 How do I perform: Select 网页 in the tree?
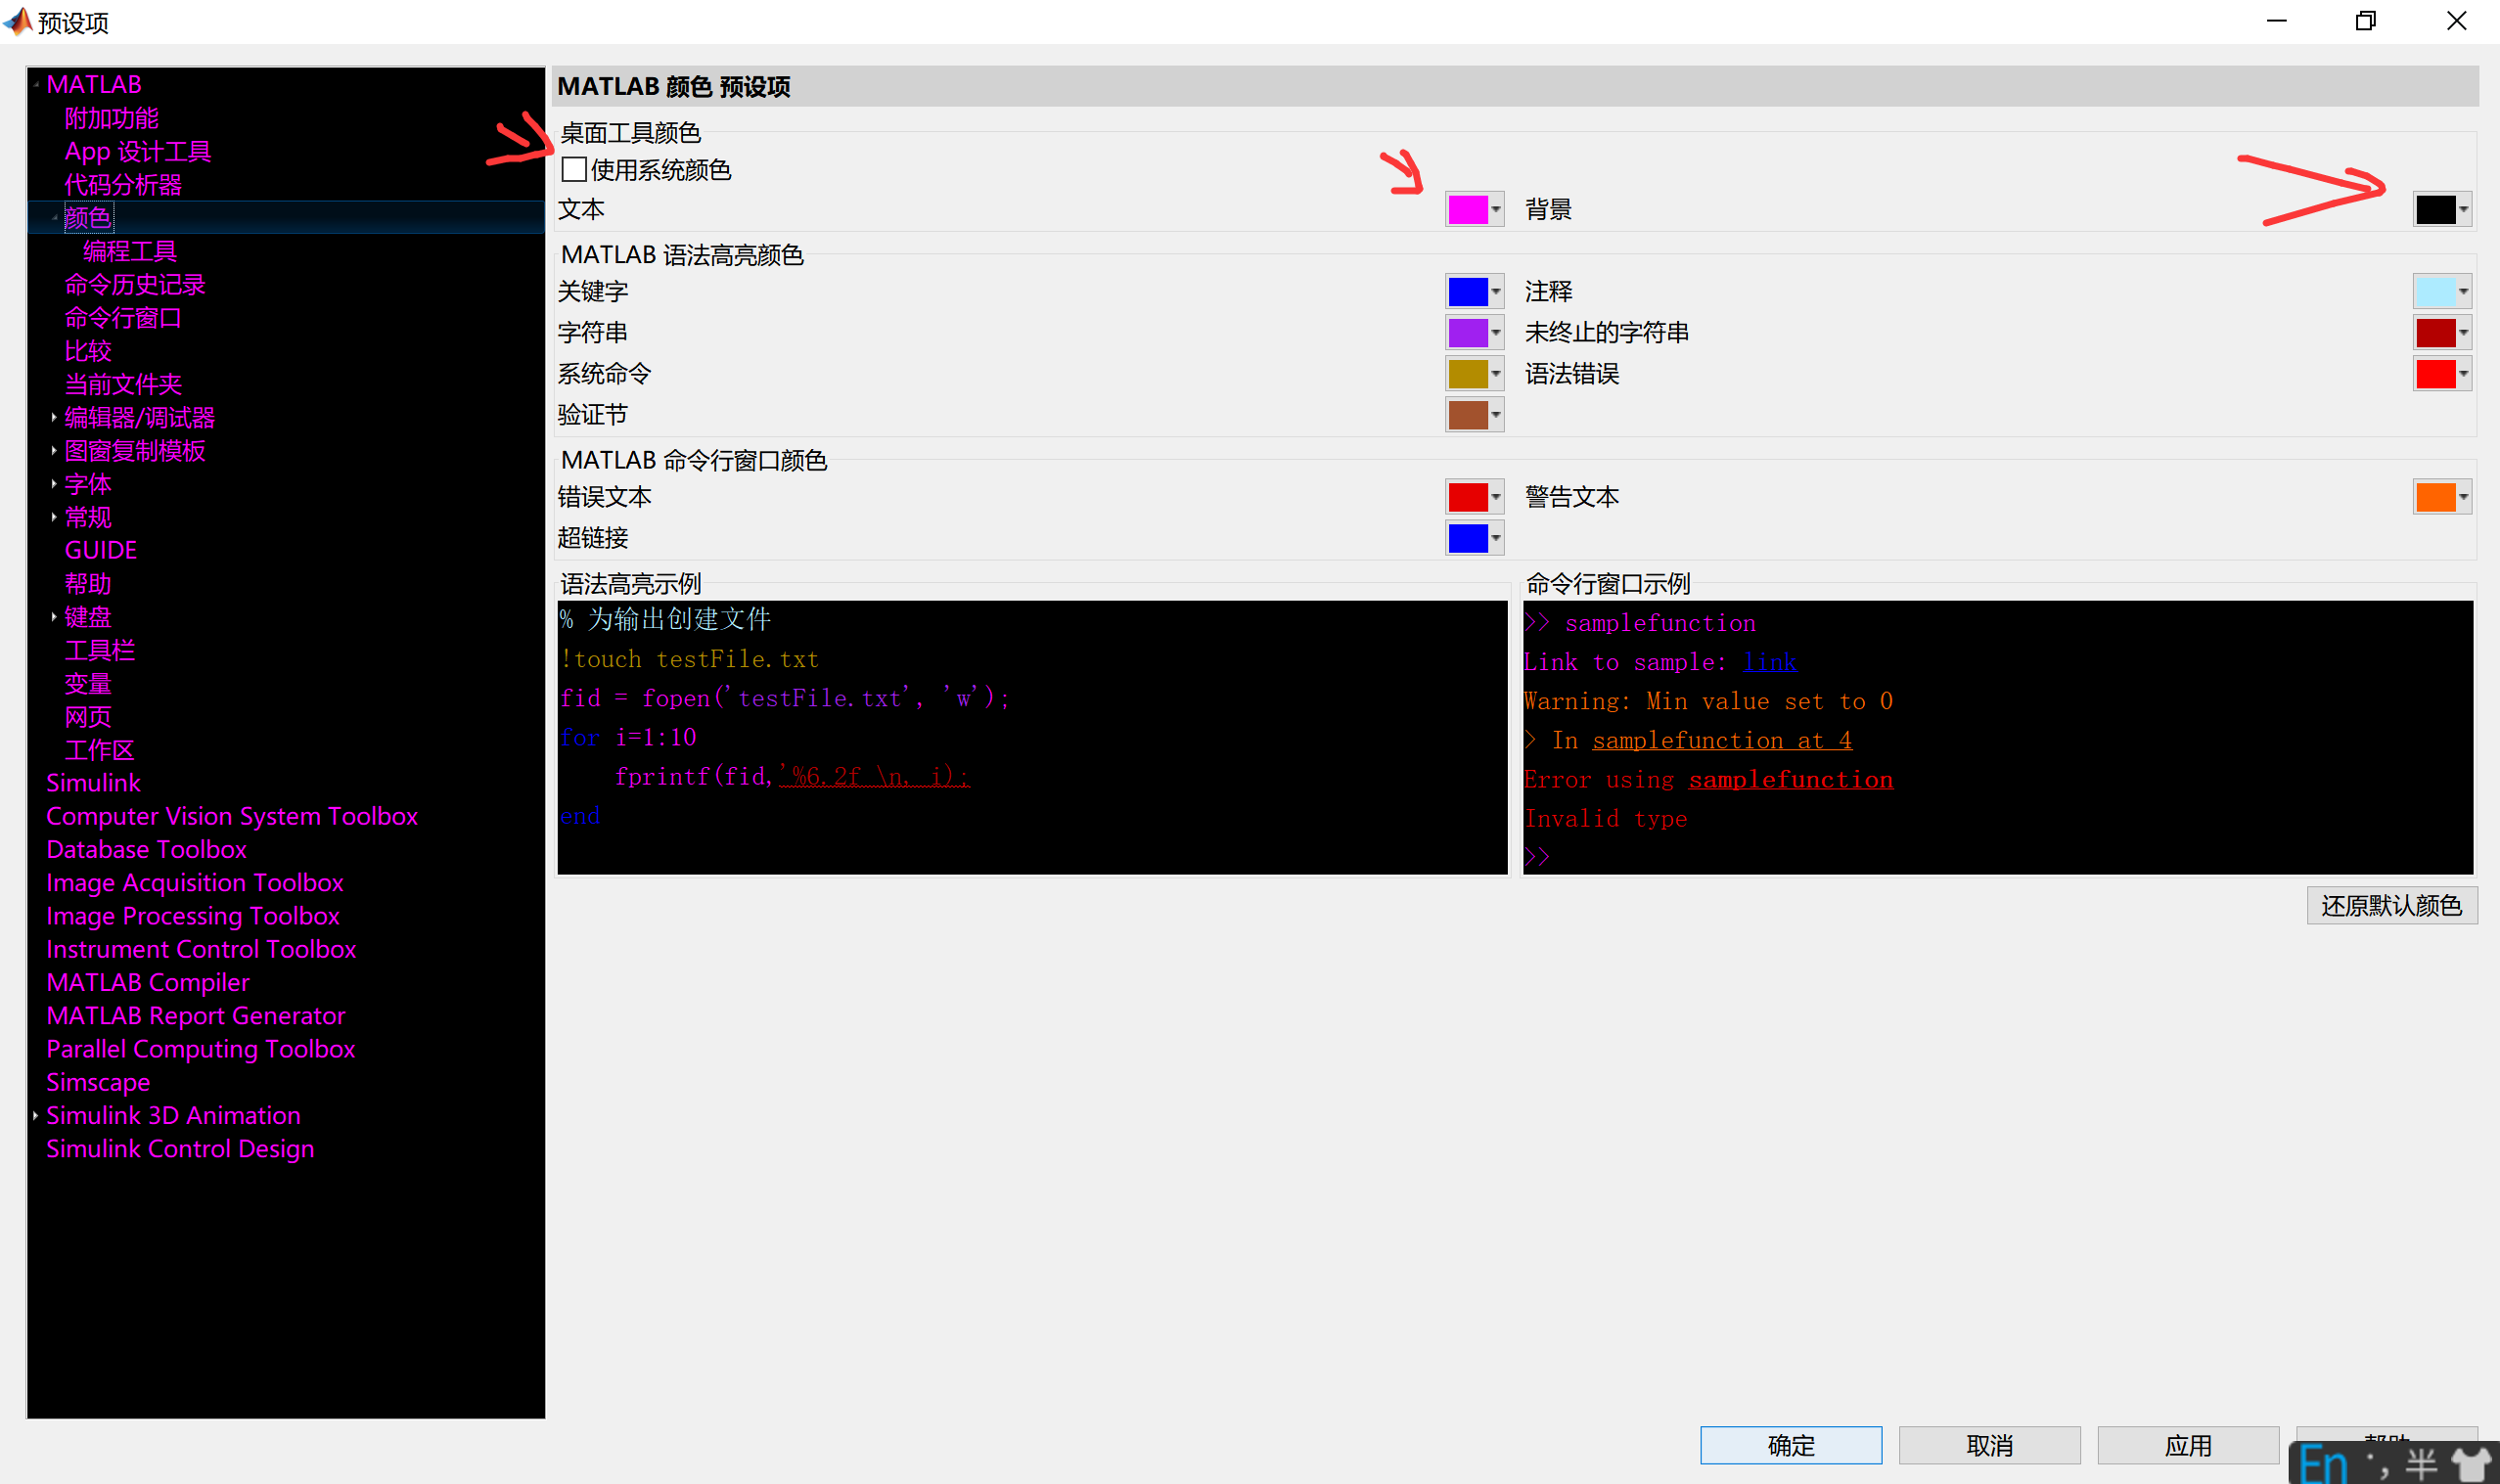pos(88,716)
